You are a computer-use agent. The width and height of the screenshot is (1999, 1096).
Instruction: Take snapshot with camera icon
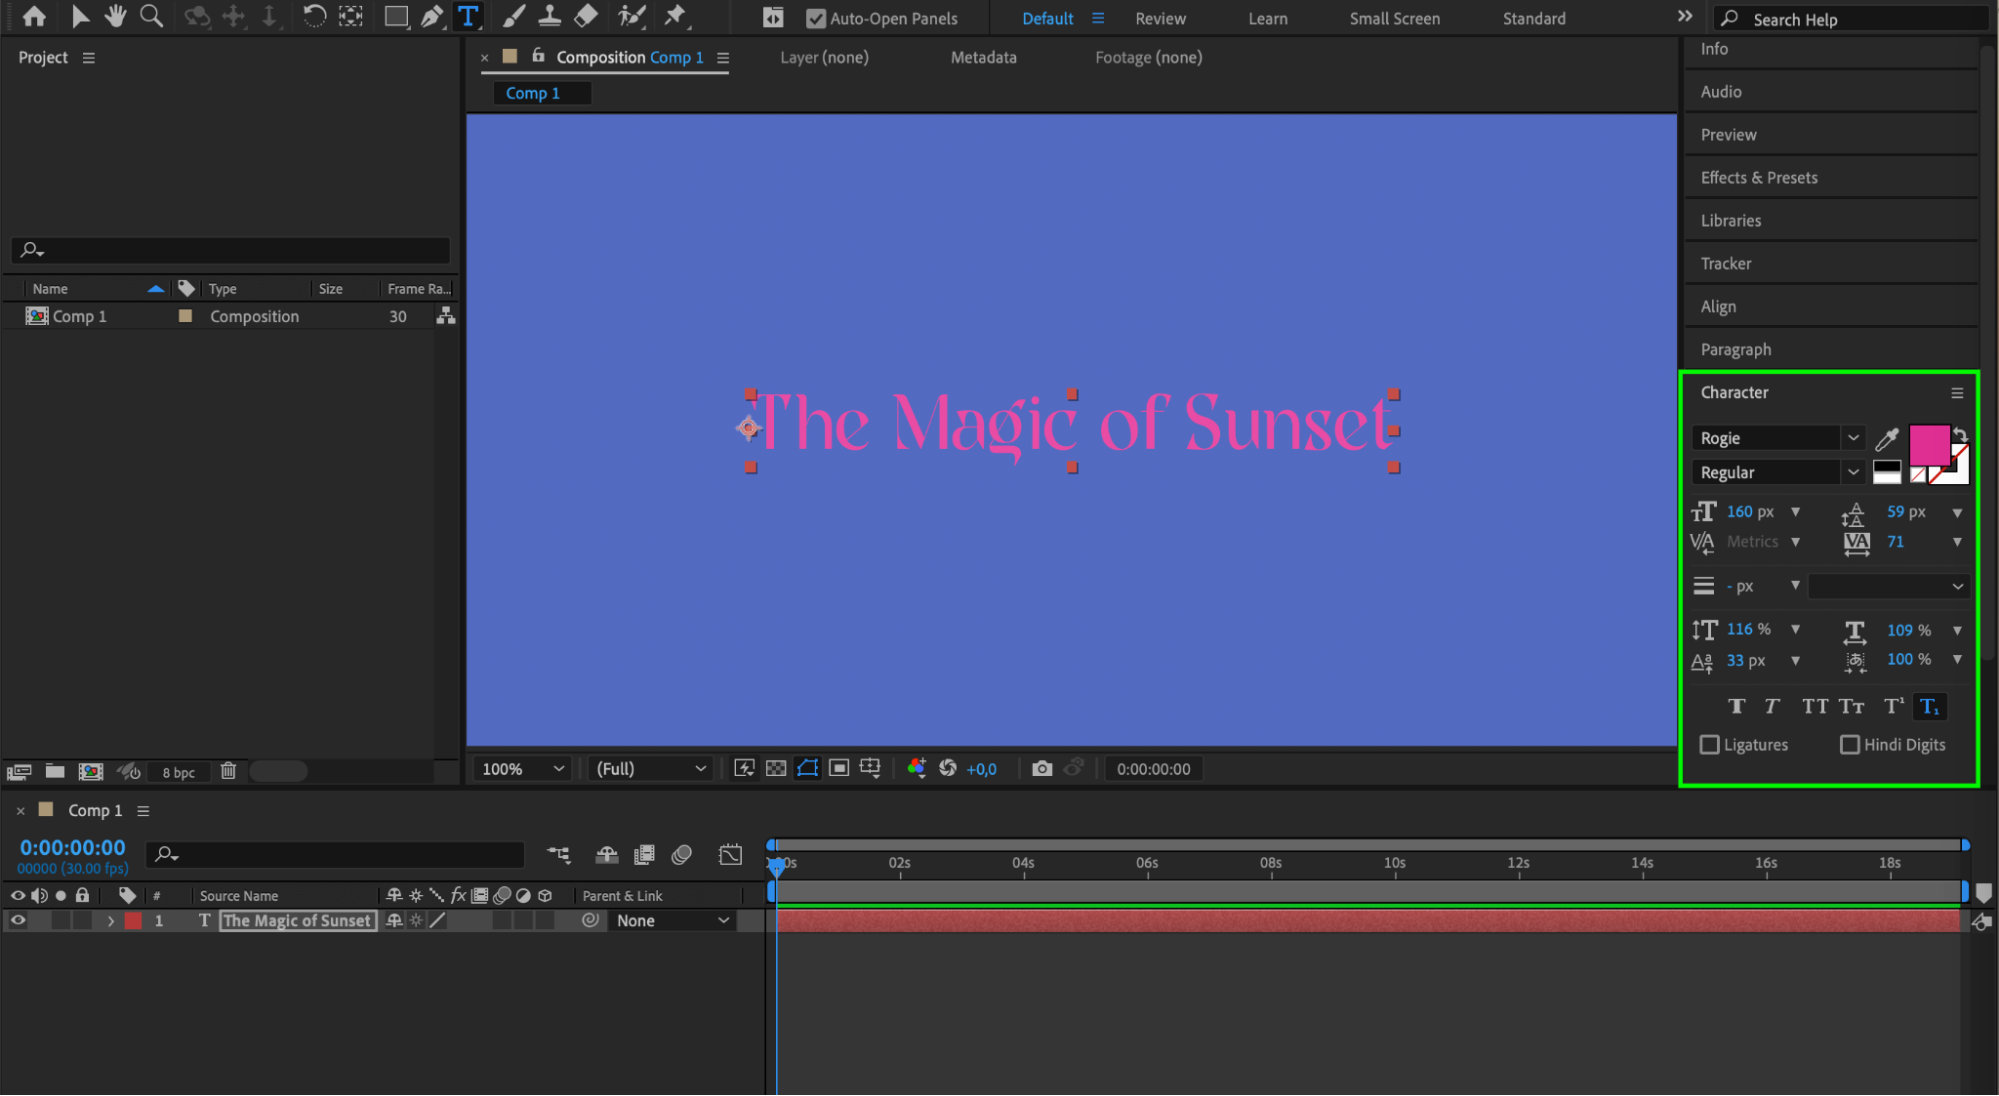coord(1042,768)
